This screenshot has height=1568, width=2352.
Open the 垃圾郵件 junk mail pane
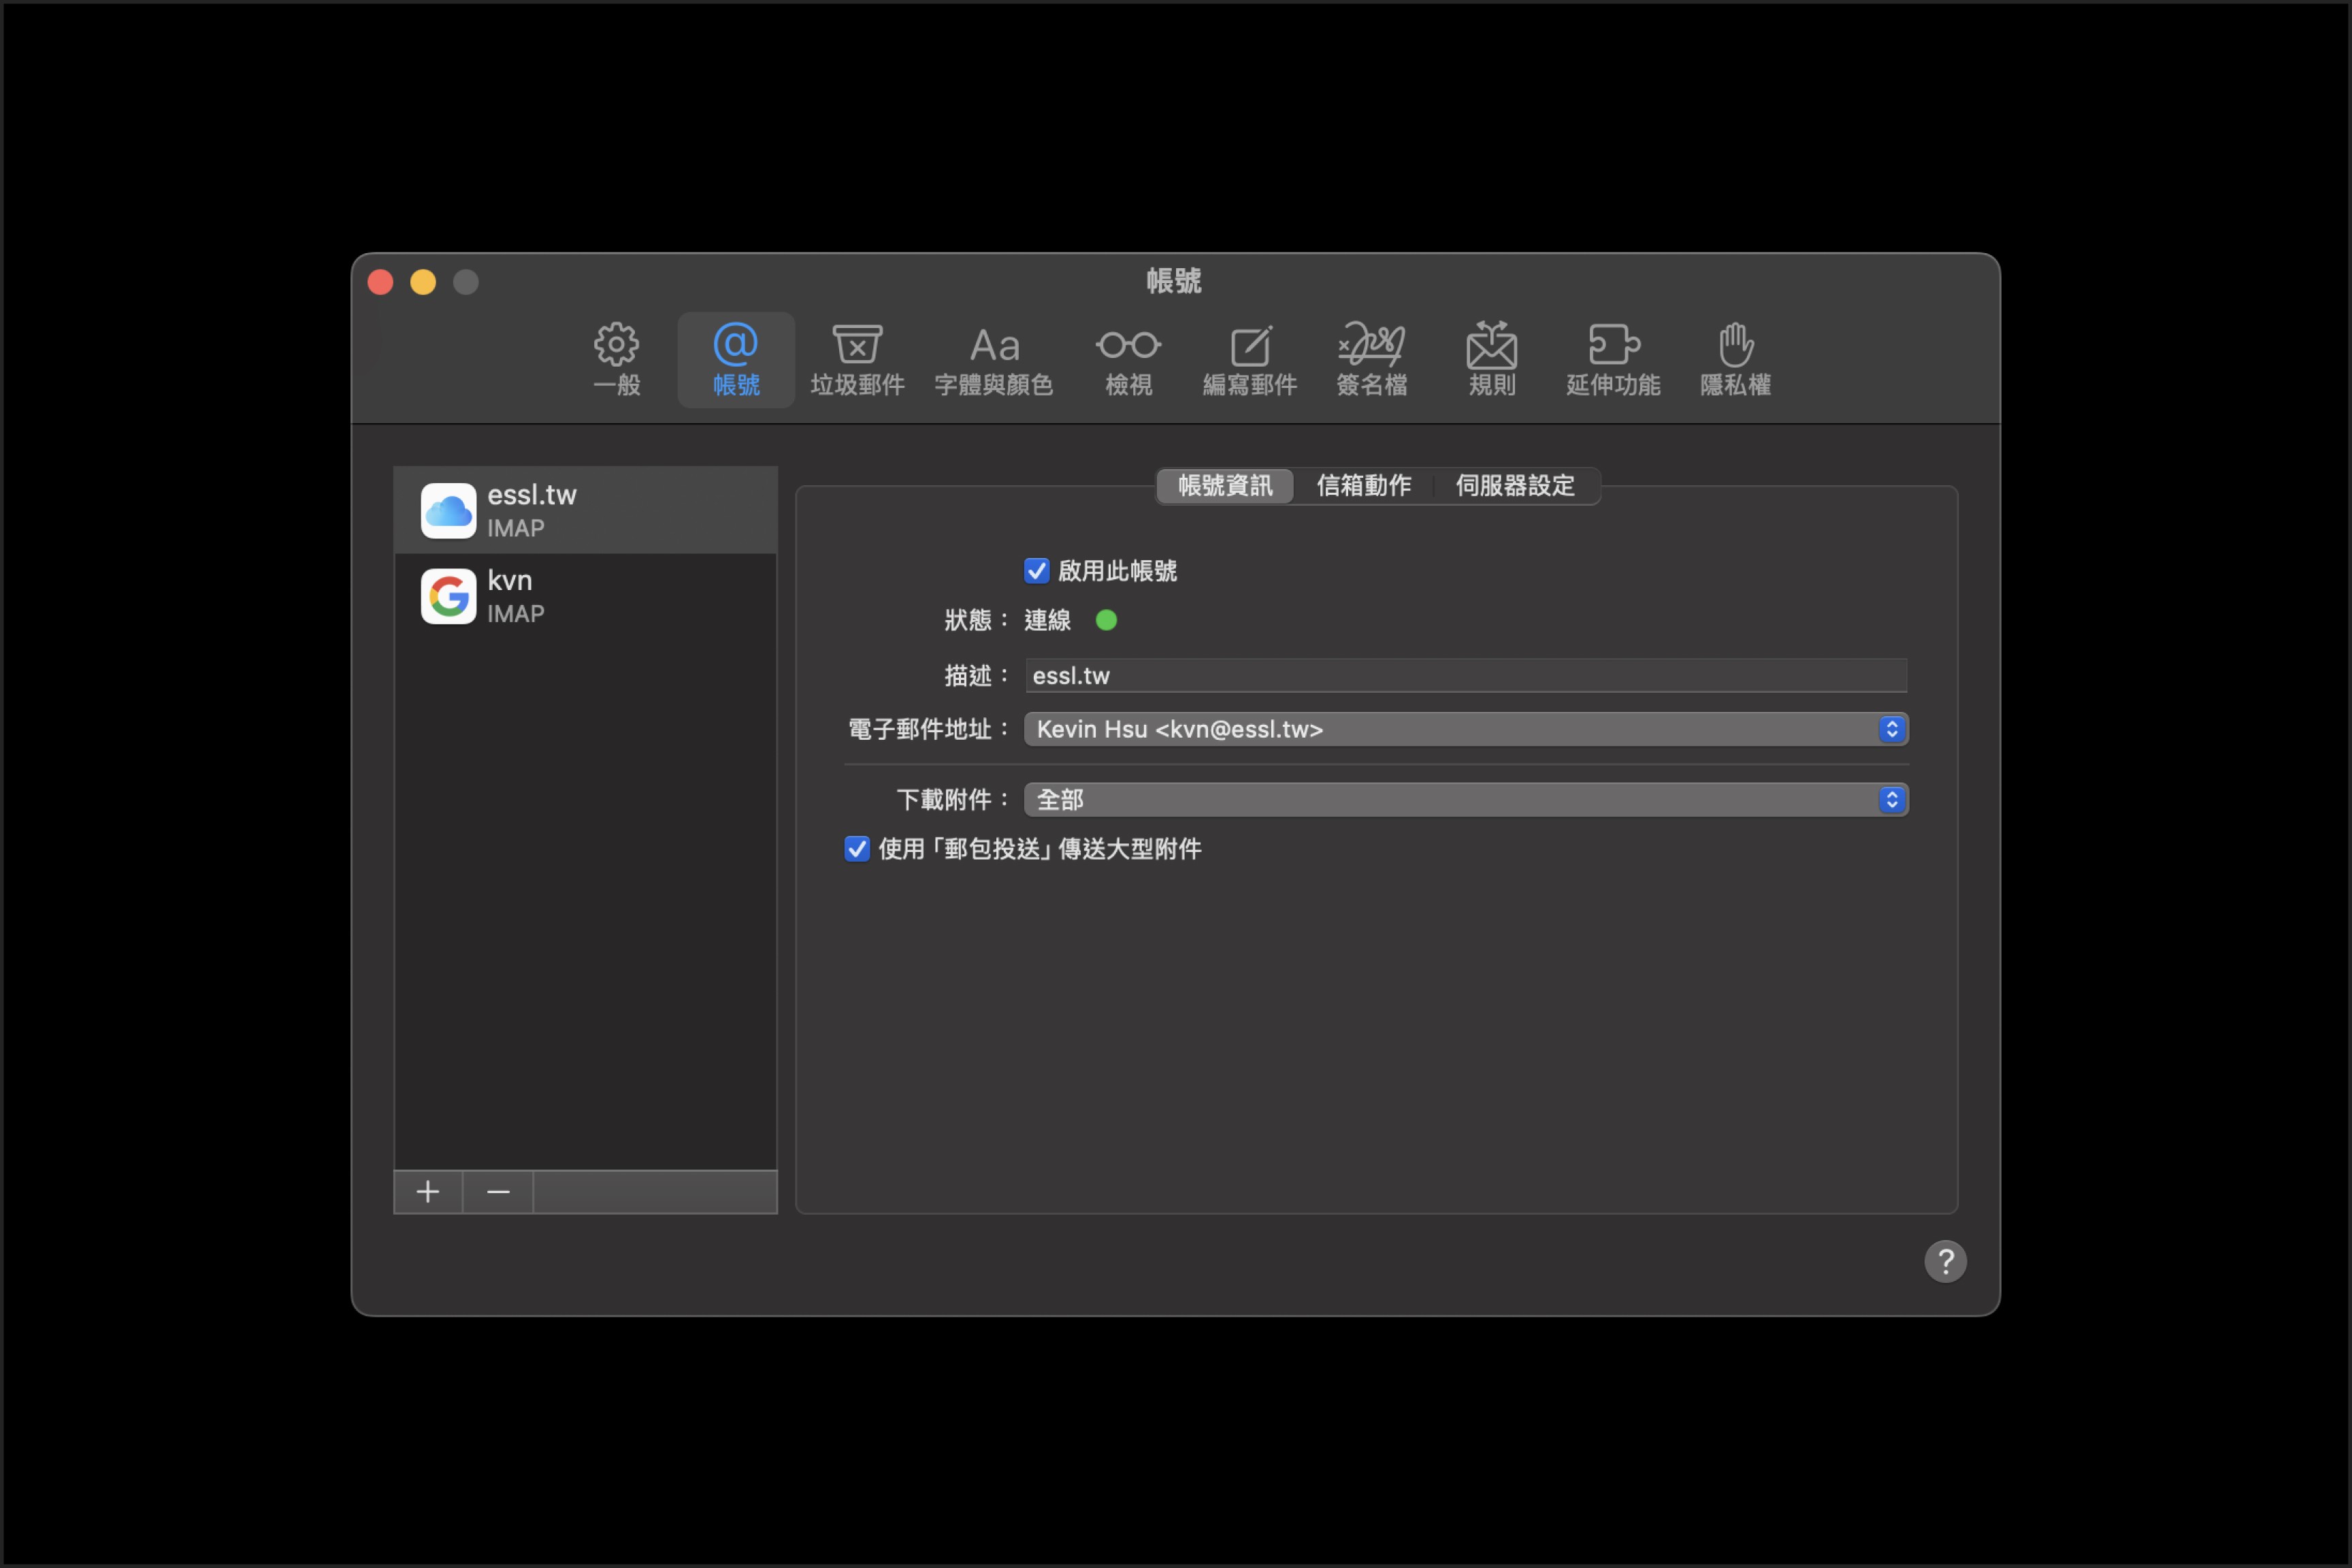click(857, 359)
